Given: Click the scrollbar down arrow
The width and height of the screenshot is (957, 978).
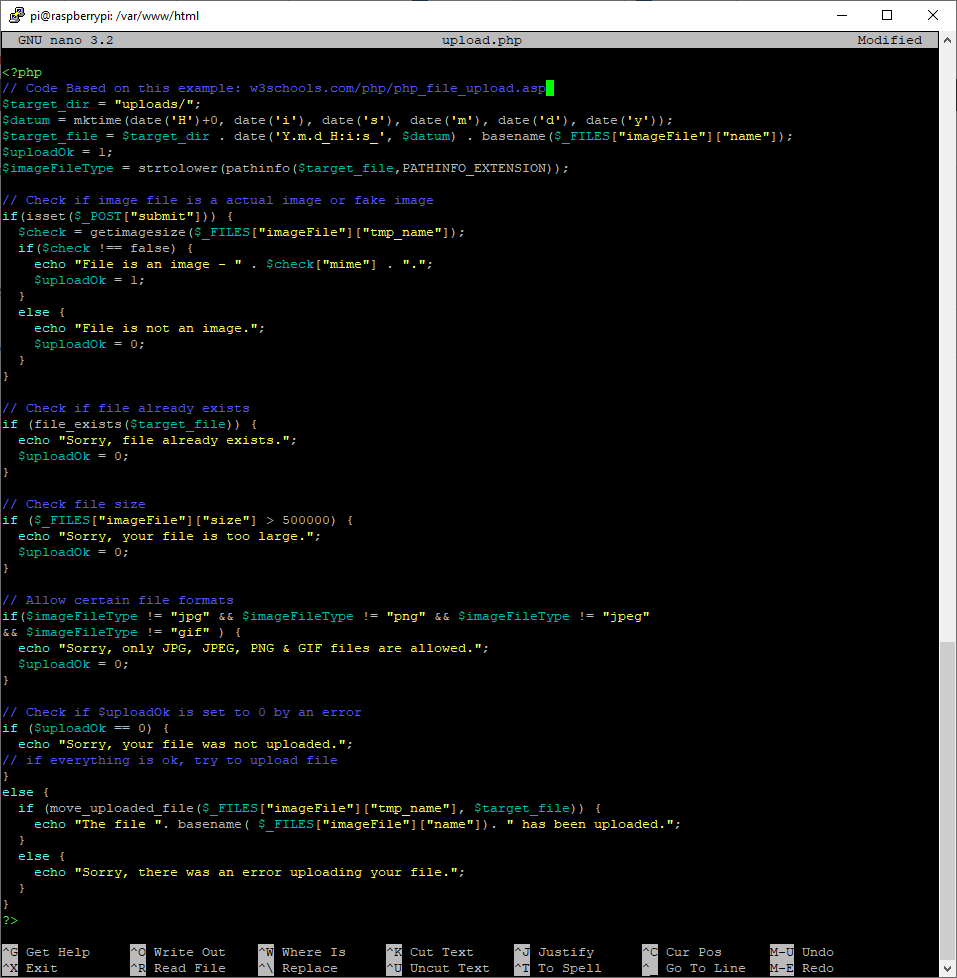Looking at the screenshot, I should (x=947, y=969).
